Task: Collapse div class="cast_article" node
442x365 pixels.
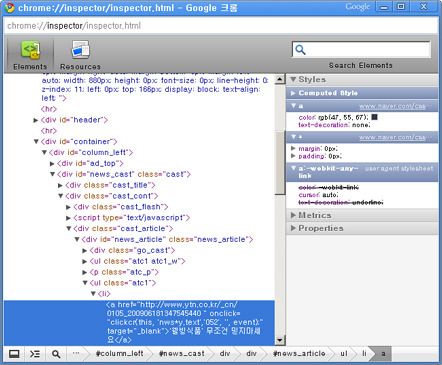Action: (x=69, y=229)
